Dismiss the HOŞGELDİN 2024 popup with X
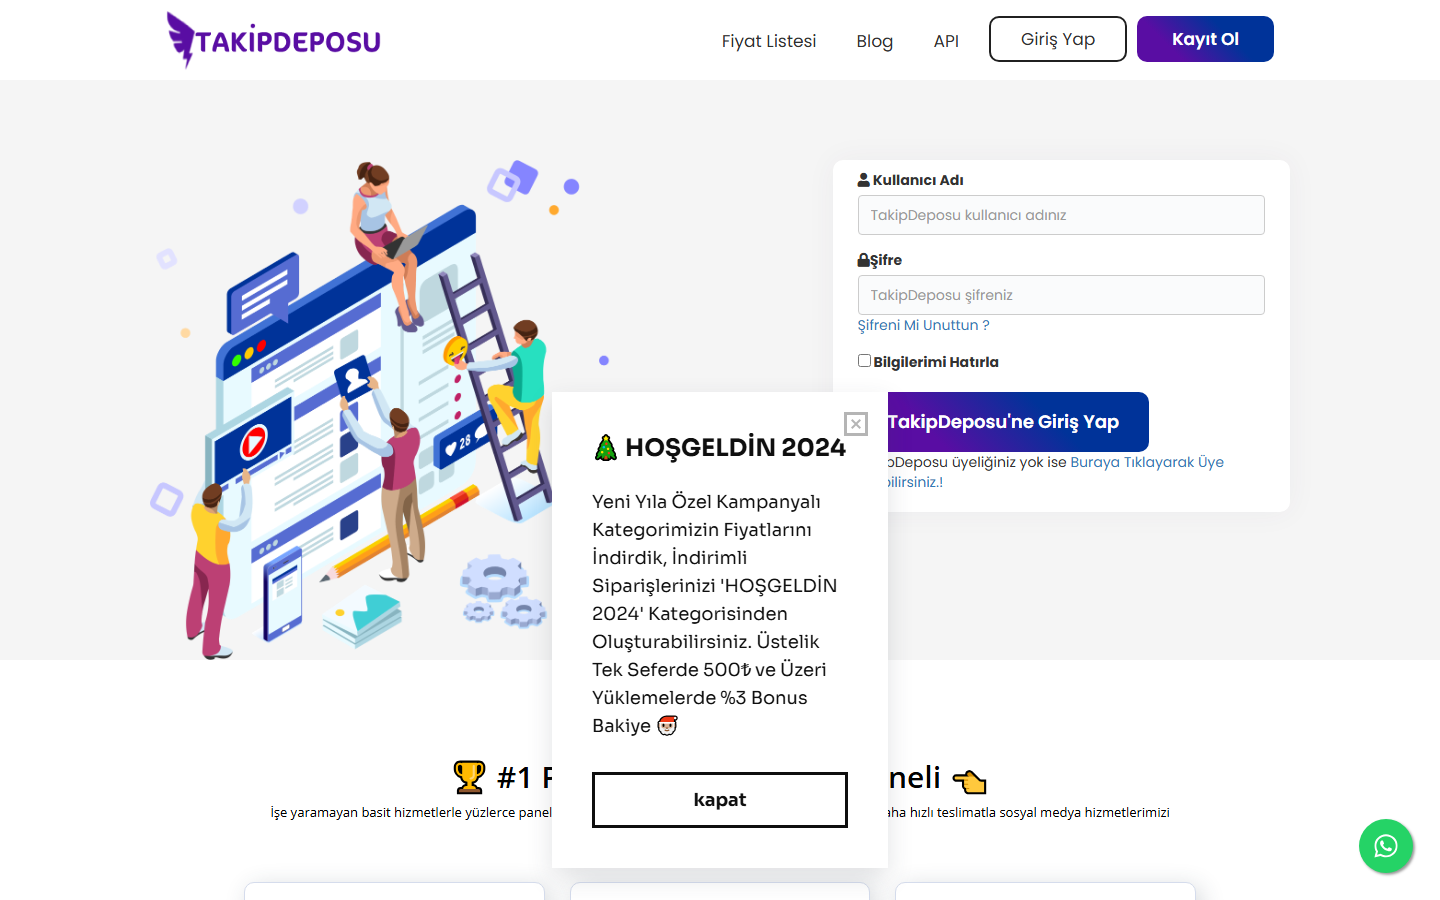 point(856,424)
